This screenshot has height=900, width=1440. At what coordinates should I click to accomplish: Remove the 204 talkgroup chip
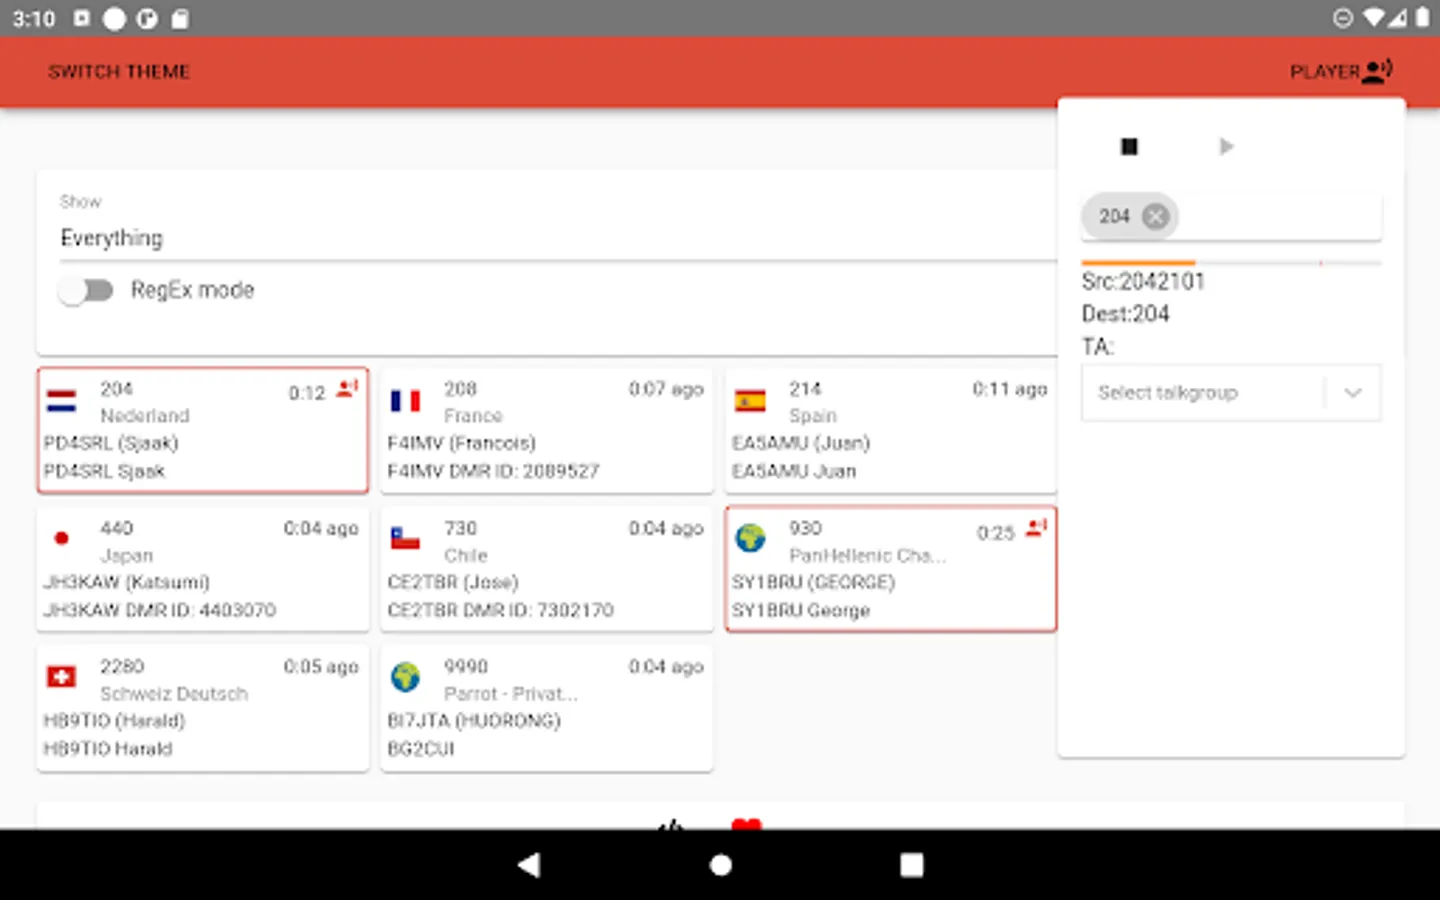click(x=1155, y=217)
